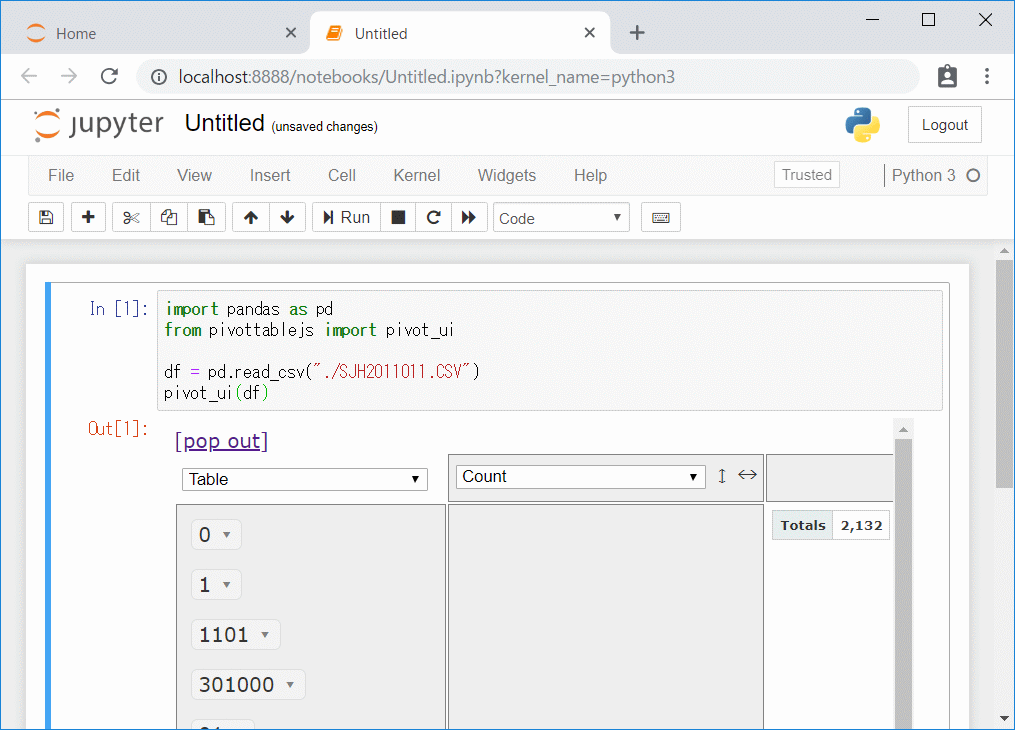Open the Code cell type dropdown
1015x730 pixels.
(561, 217)
